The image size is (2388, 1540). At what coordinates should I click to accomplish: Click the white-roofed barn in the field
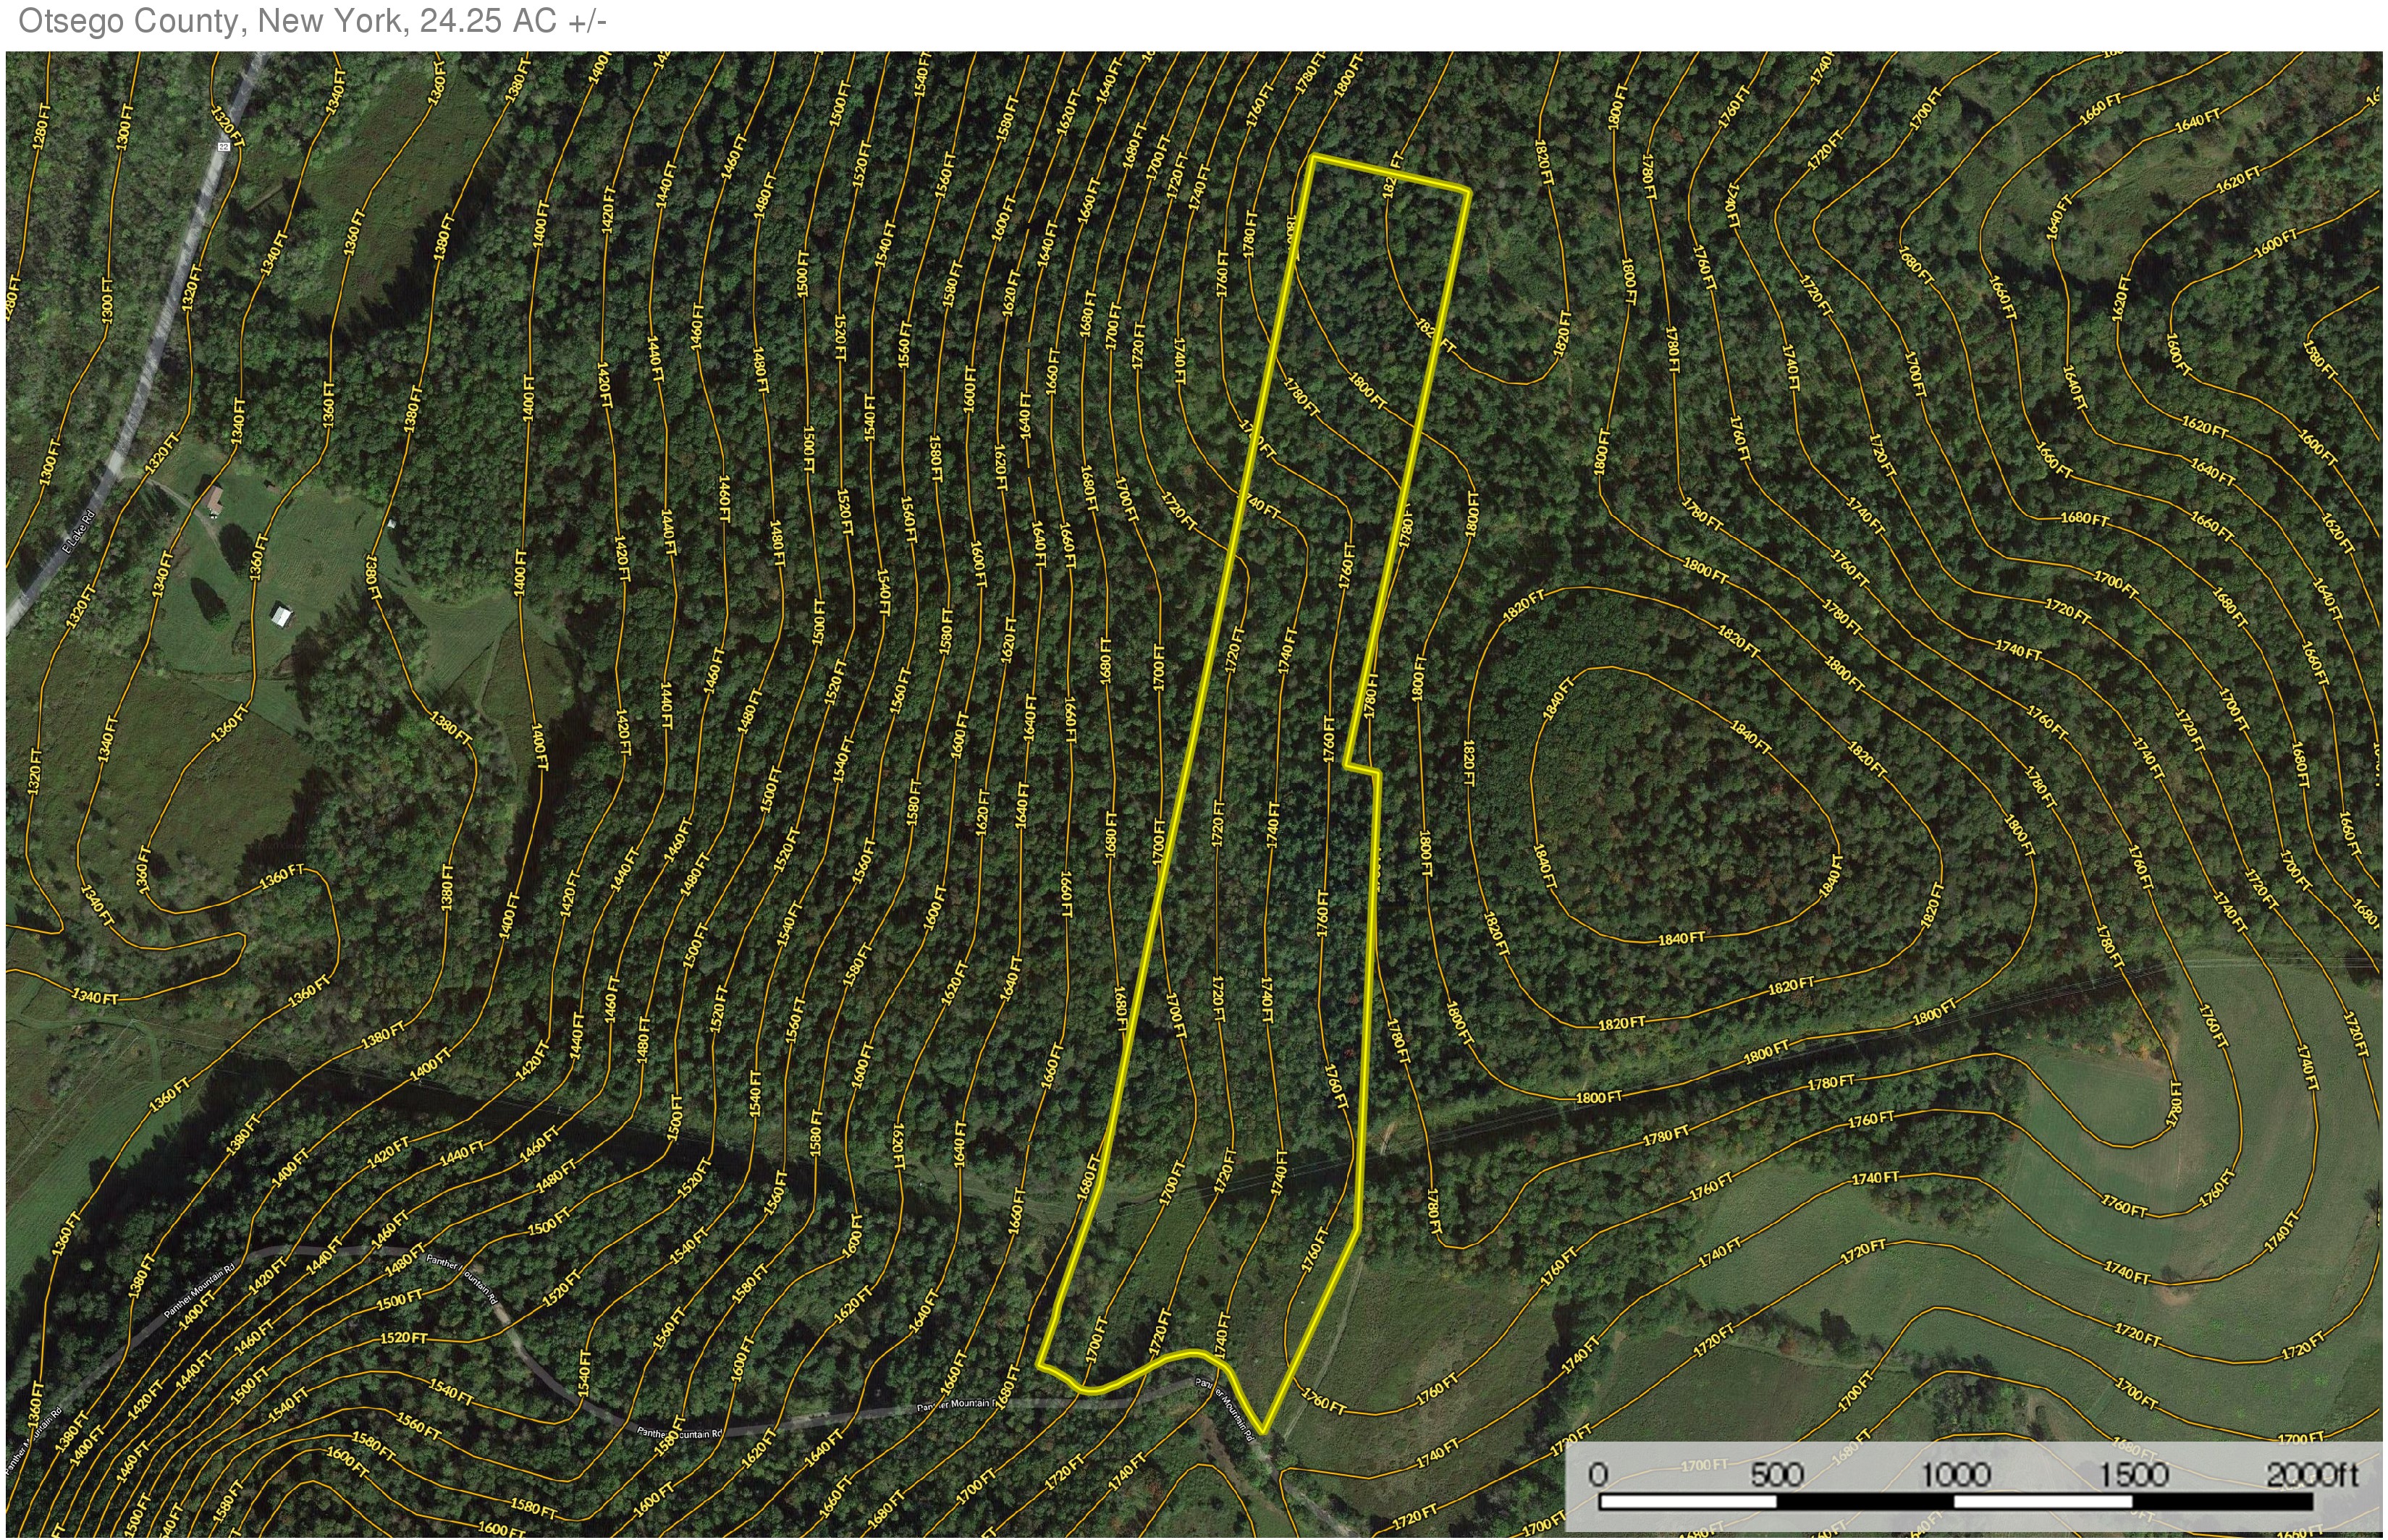282,616
